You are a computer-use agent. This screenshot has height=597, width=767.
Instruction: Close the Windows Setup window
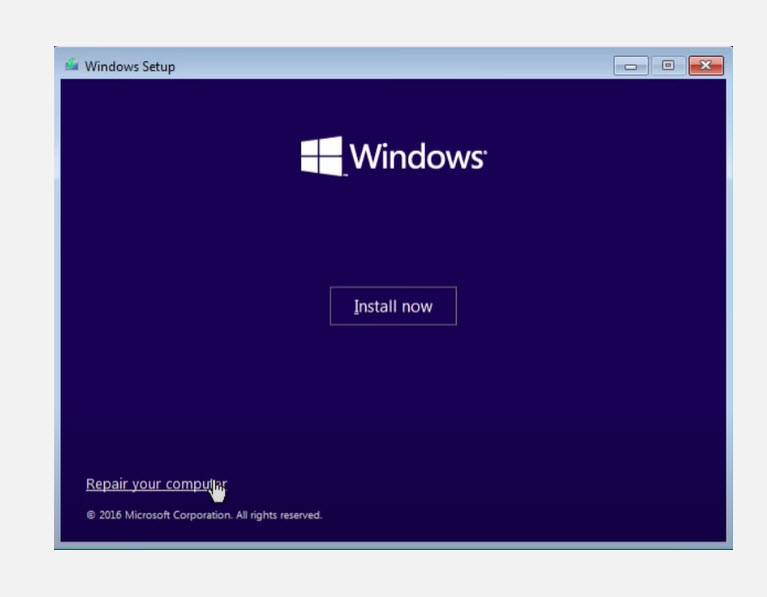[706, 66]
